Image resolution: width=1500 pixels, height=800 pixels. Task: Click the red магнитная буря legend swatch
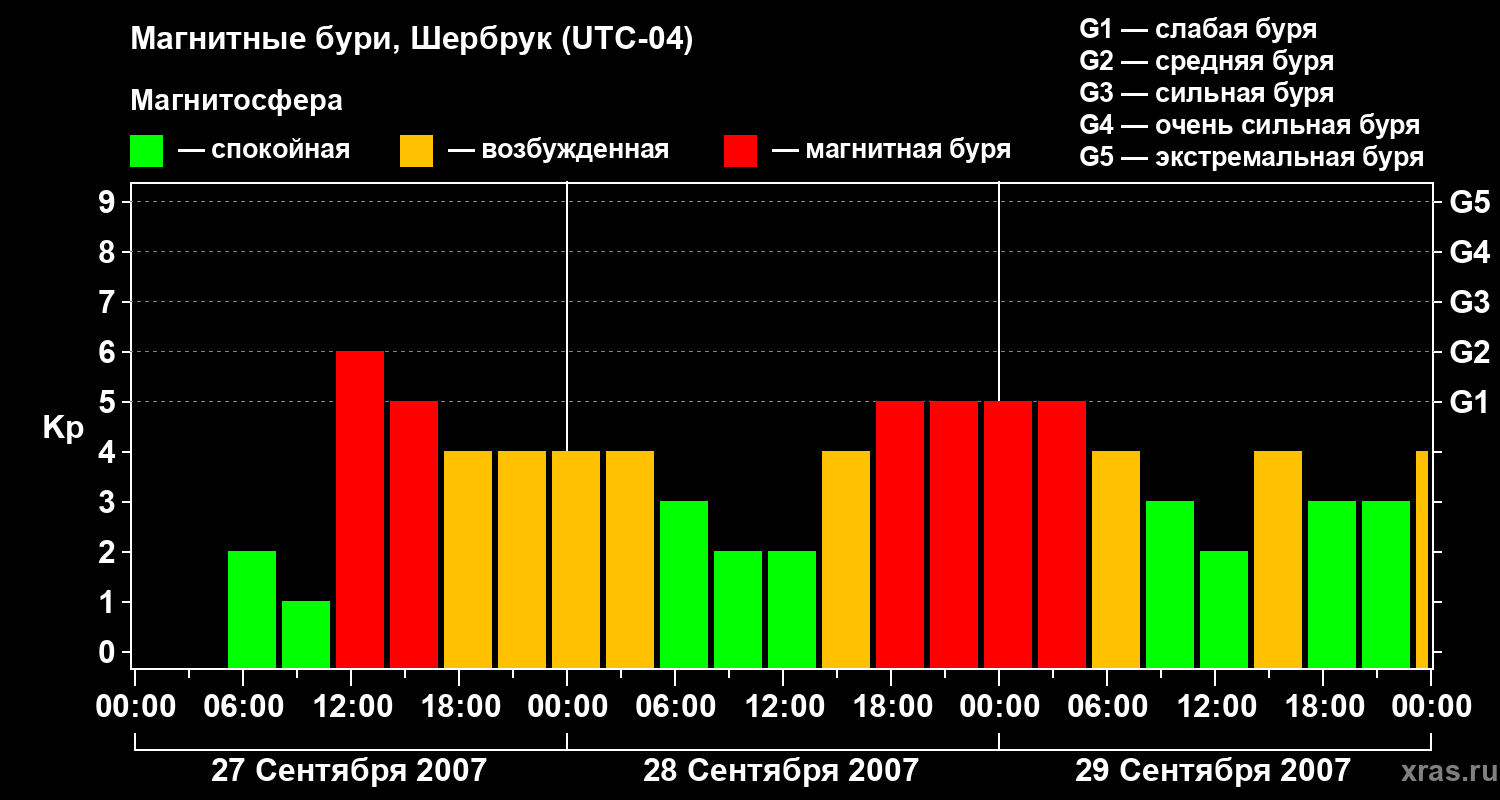coord(740,151)
